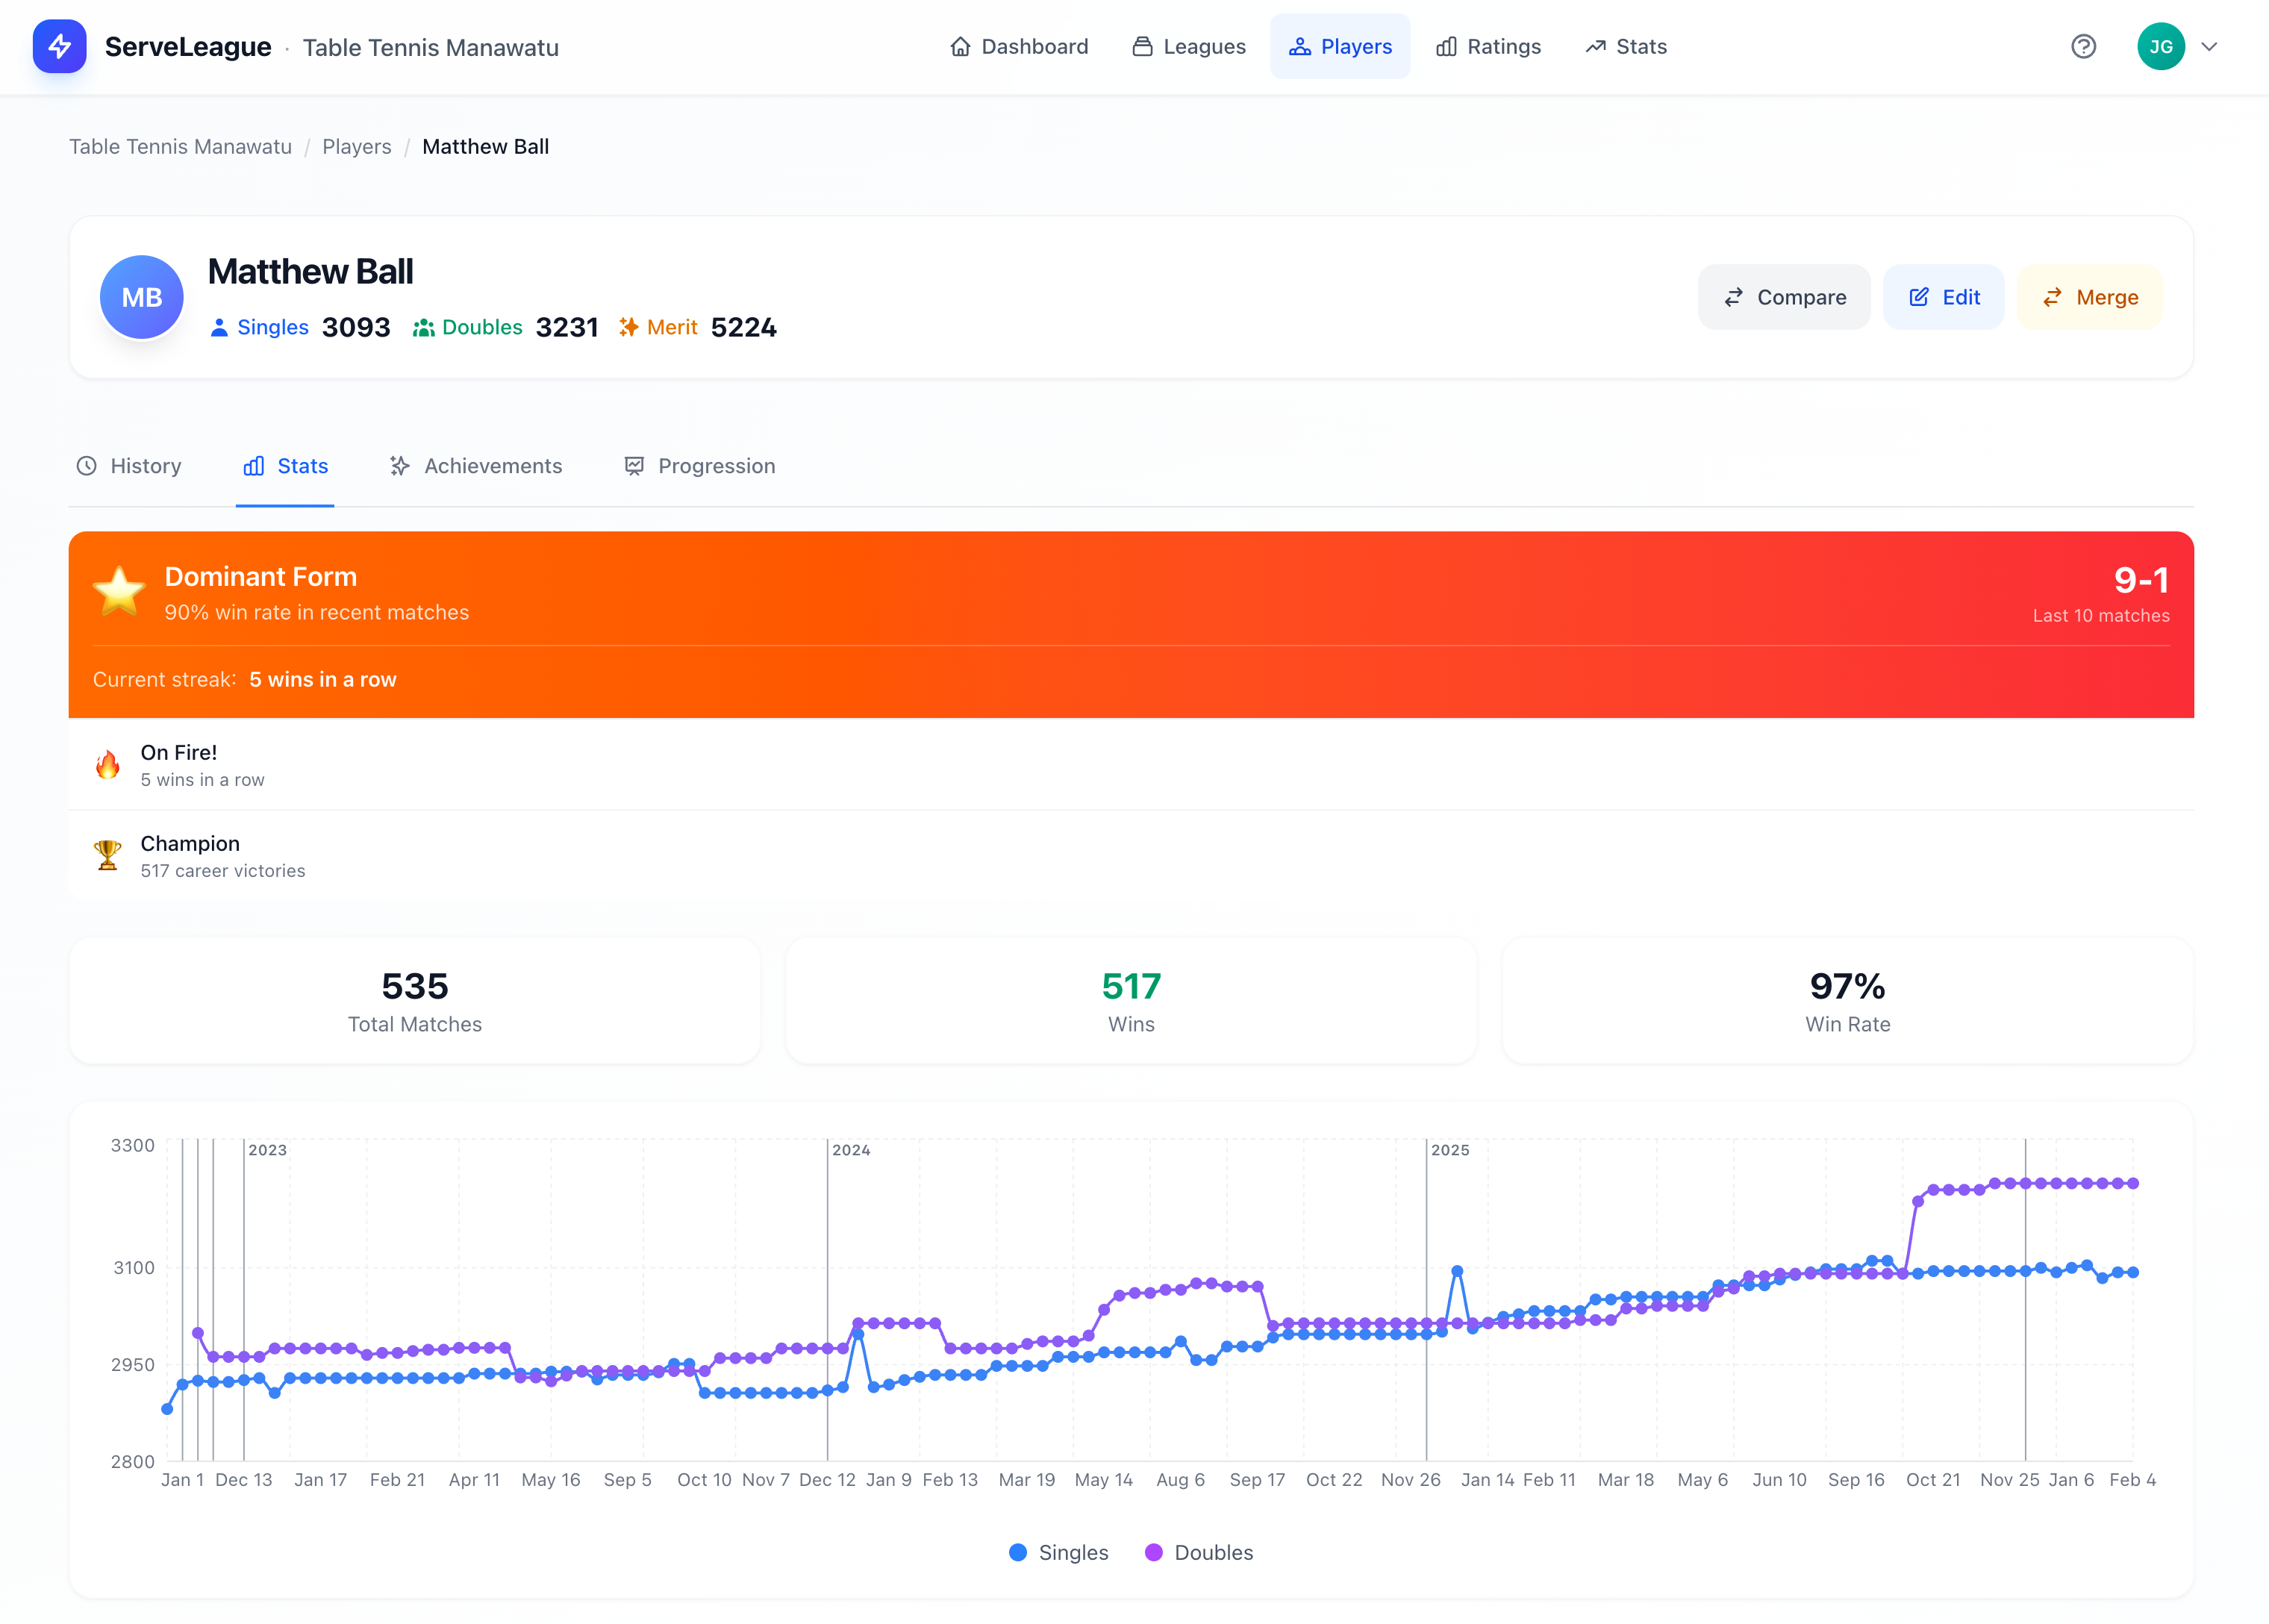Open the help question-mark icon
This screenshot has height=1624, width=2269.
tap(2083, 46)
